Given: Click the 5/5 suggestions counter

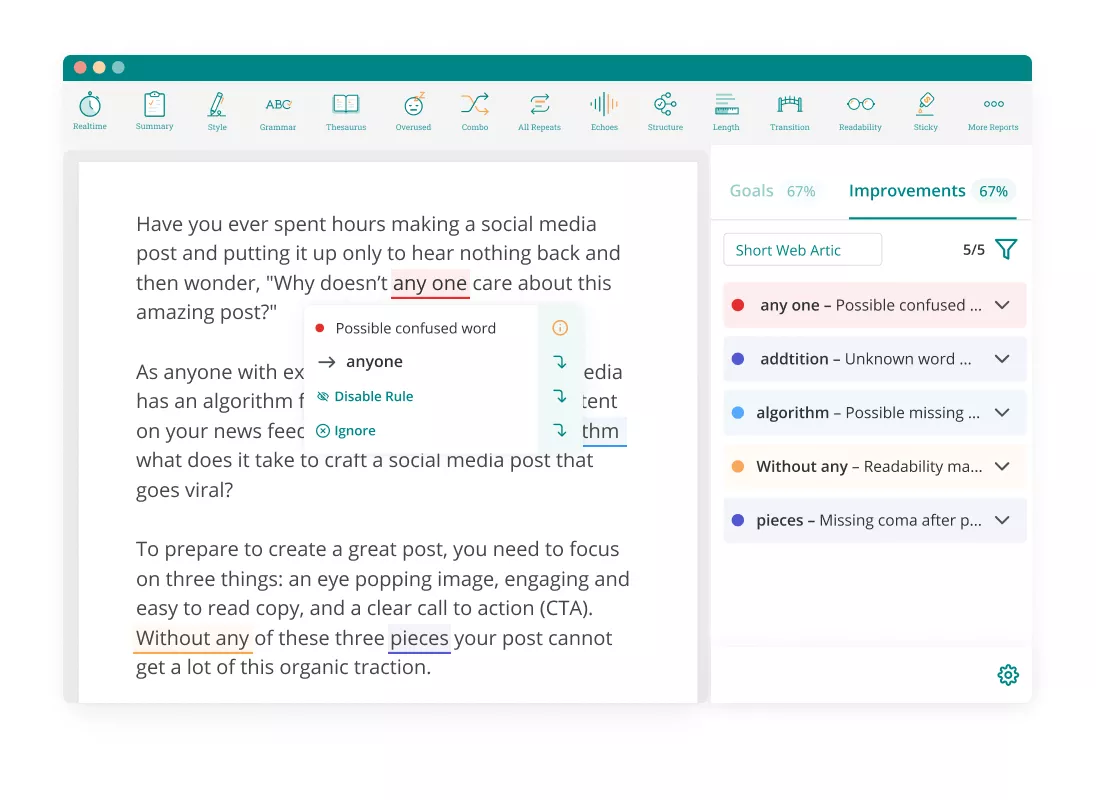Looking at the screenshot, I should click(974, 250).
